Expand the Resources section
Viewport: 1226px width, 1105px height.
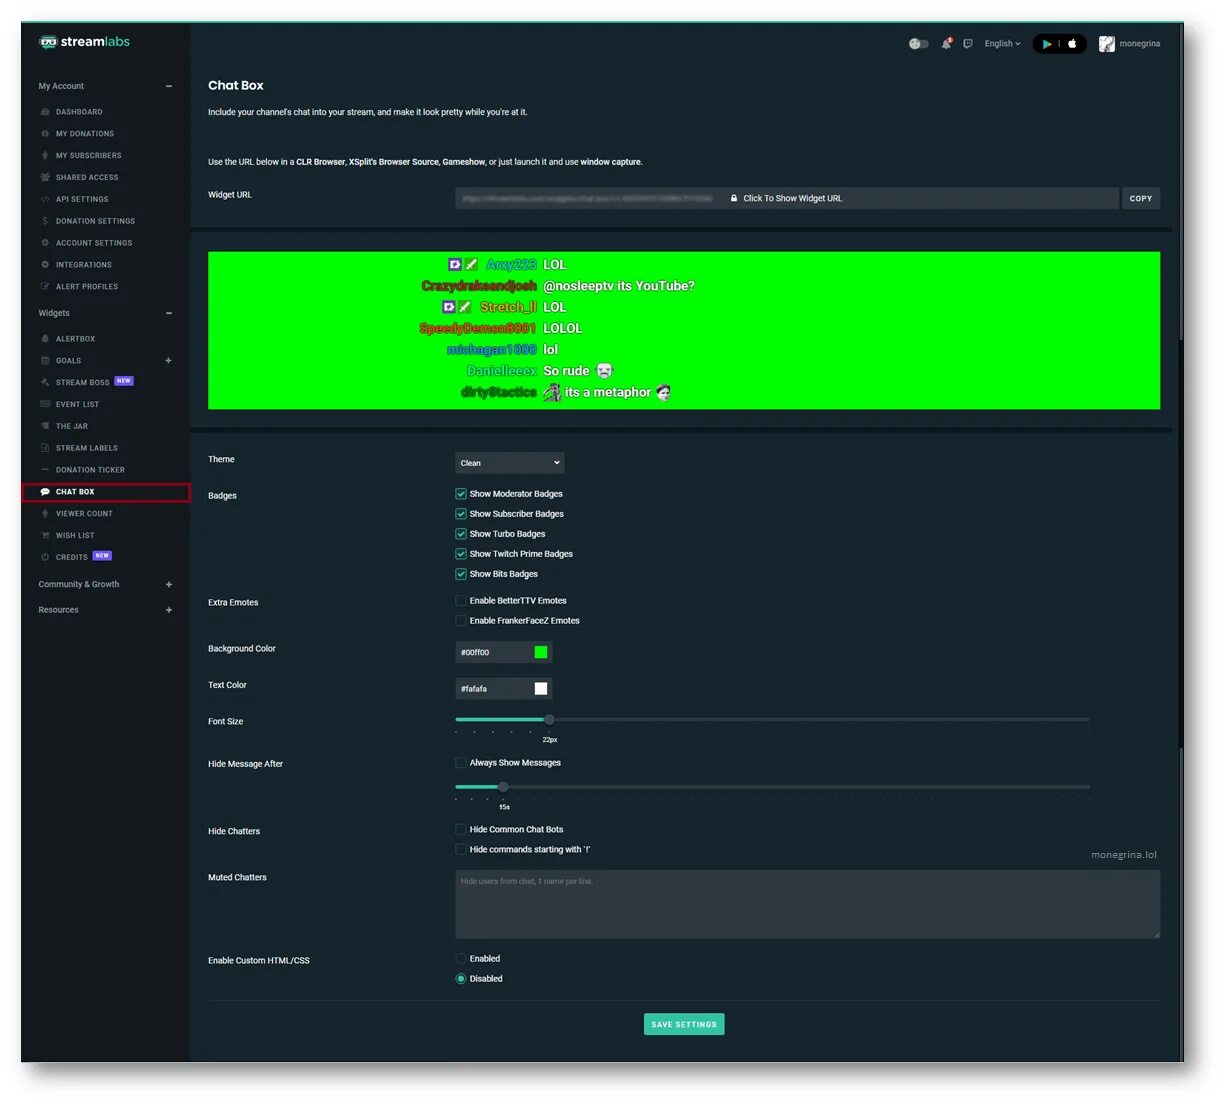(169, 610)
